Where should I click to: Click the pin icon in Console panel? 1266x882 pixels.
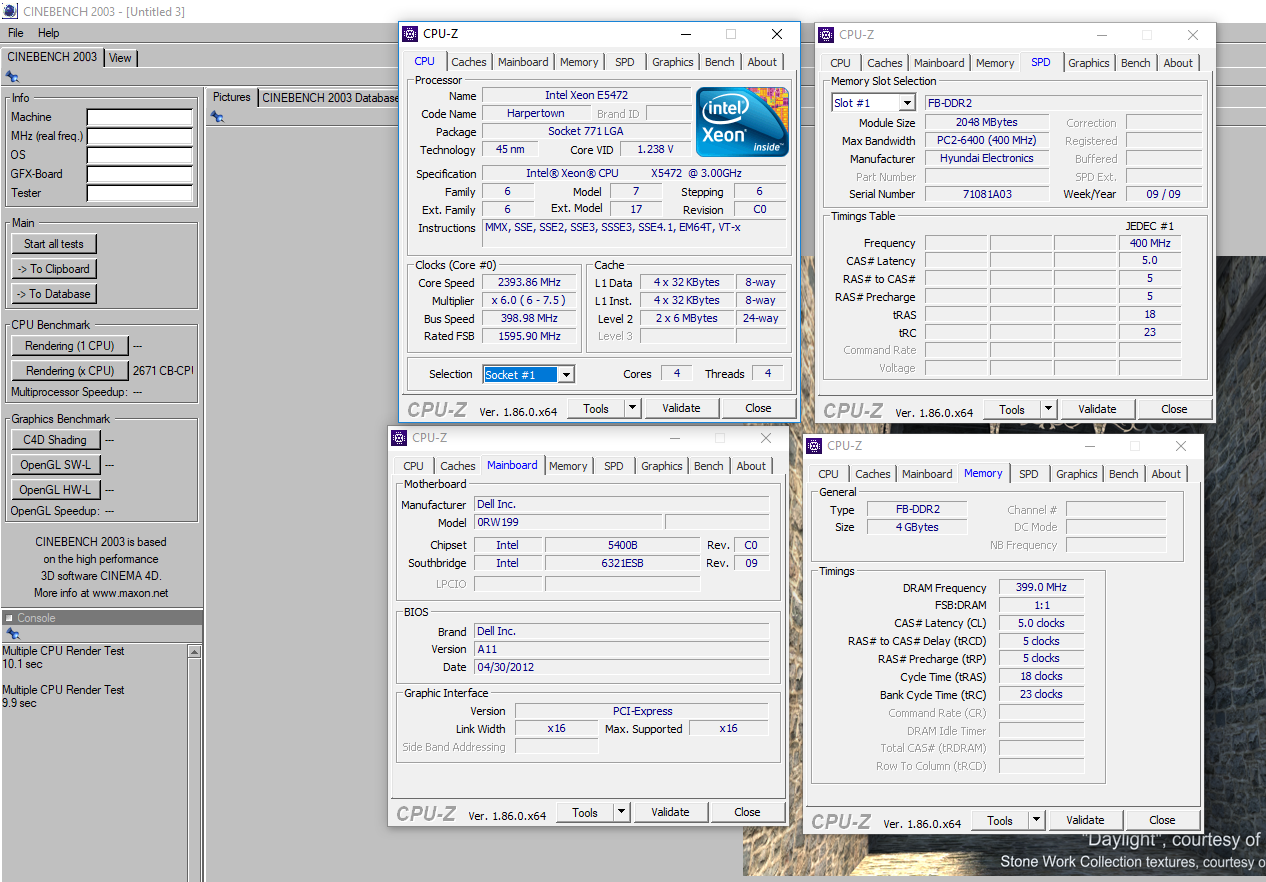point(12,634)
